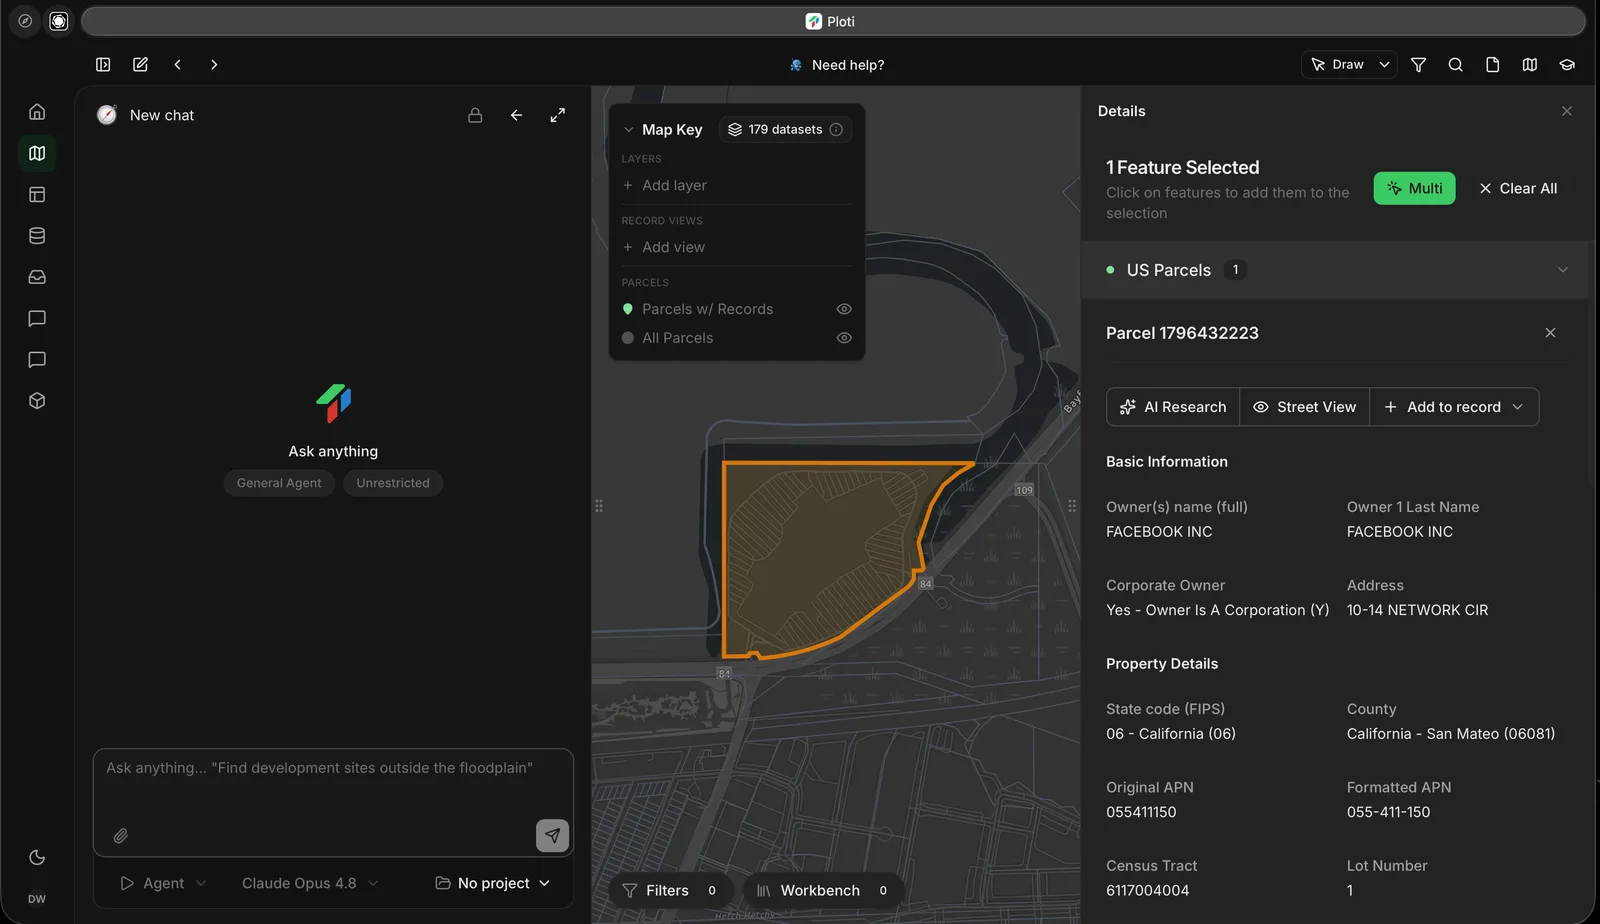Open the Agent mode dropdown

click(163, 883)
